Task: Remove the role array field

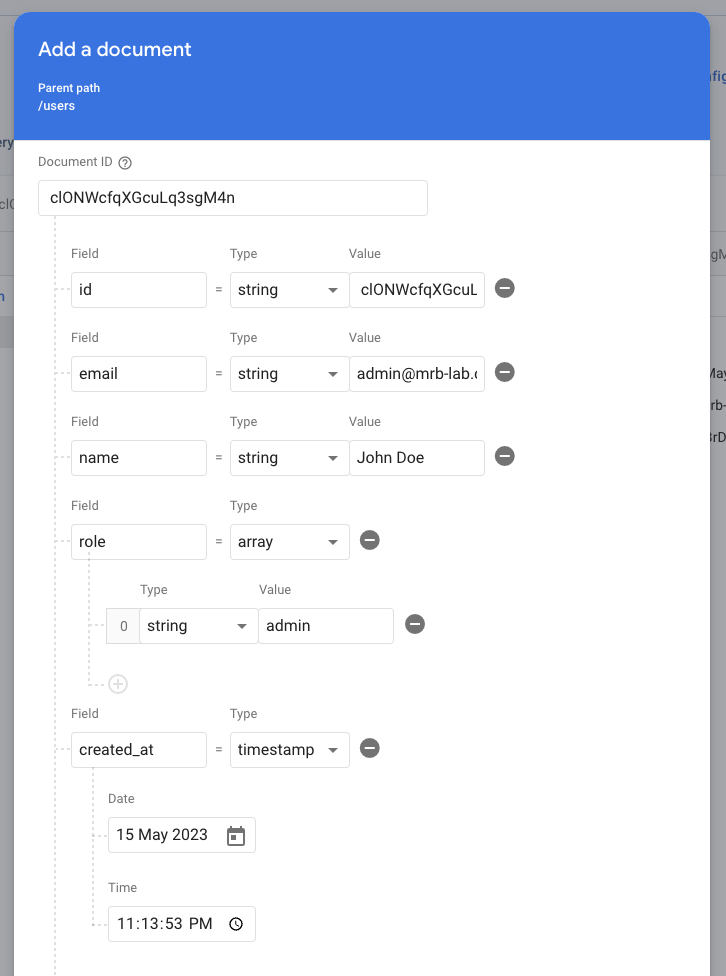Action: [x=369, y=541]
